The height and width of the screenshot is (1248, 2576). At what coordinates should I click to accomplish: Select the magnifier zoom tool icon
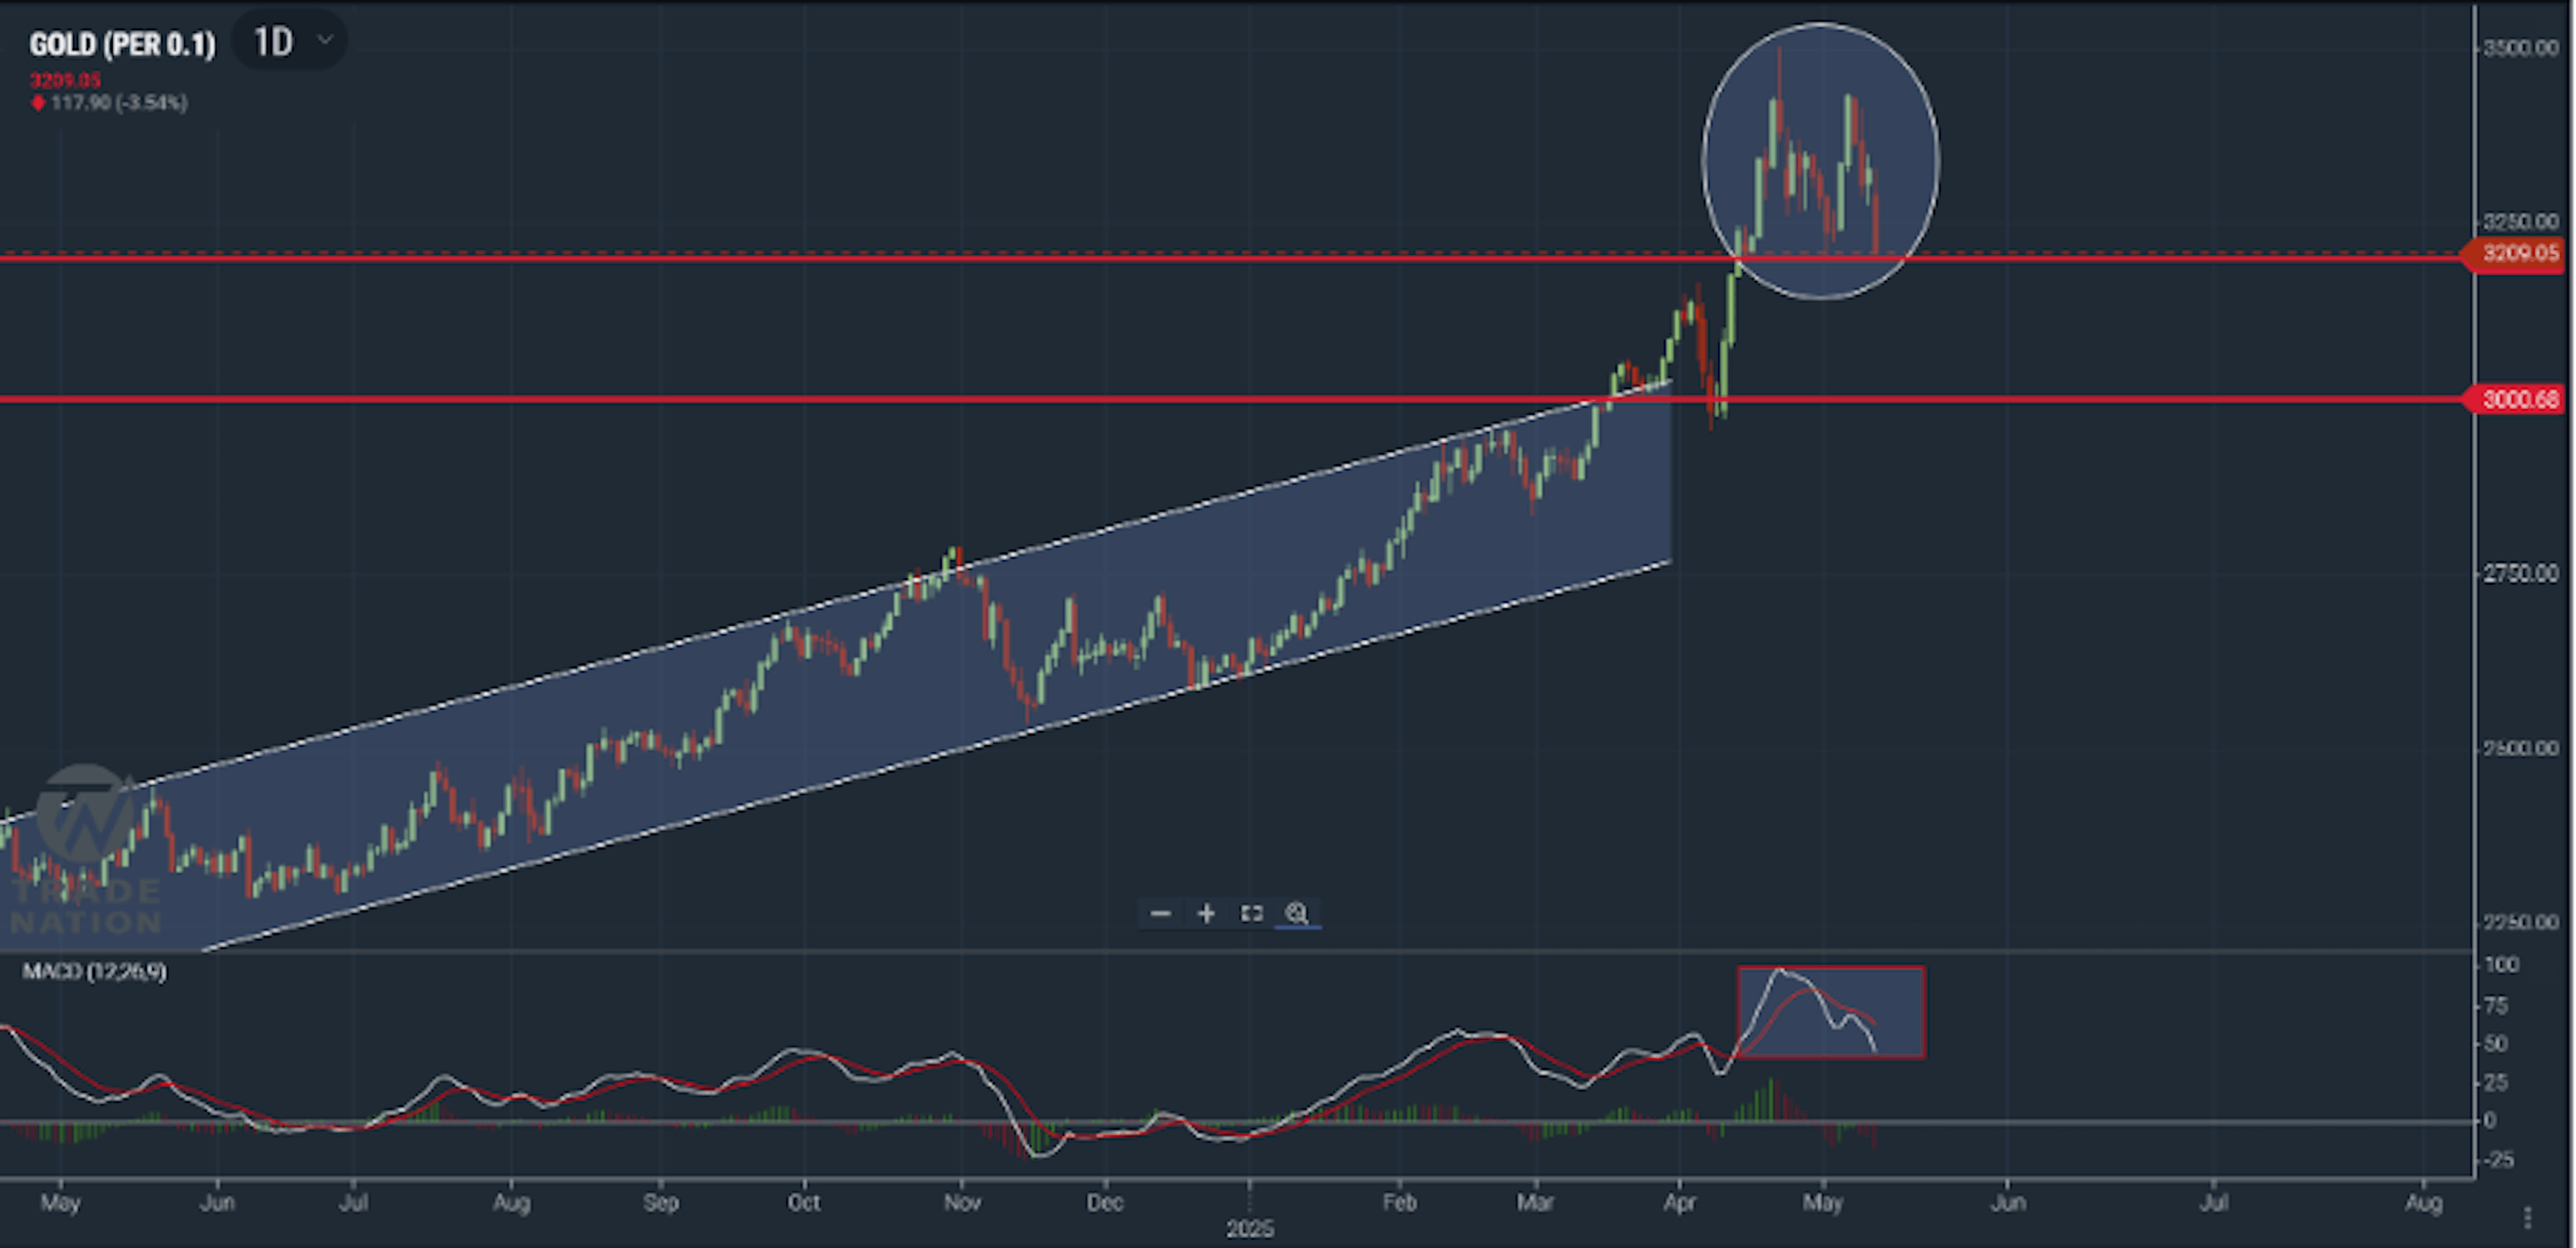point(1297,913)
